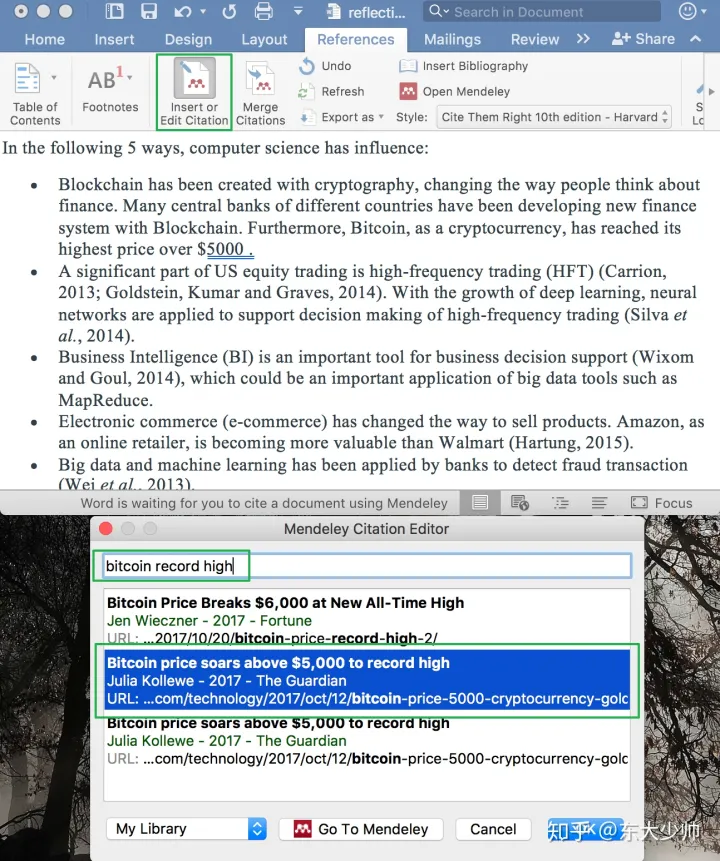Print the document with printer icon
The width and height of the screenshot is (720, 861).
click(x=264, y=12)
